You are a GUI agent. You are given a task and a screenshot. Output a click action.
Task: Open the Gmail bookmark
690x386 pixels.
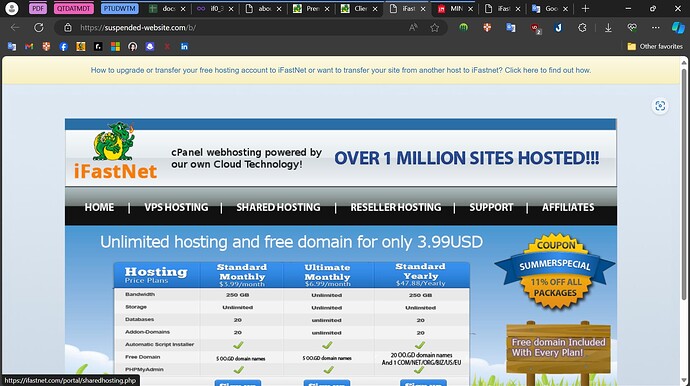(29, 46)
